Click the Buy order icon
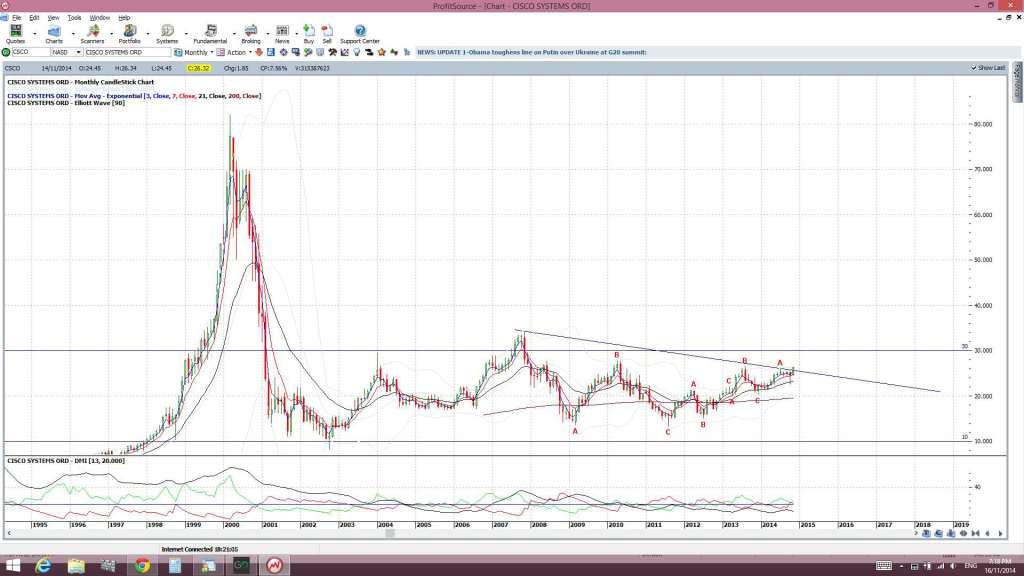 pos(309,31)
